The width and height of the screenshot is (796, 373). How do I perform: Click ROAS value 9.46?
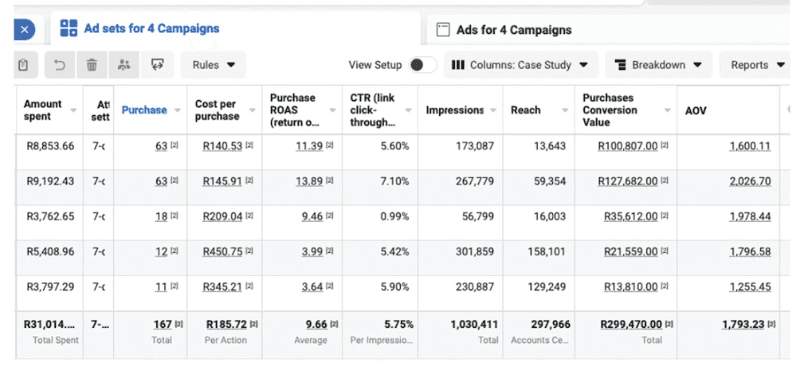tap(312, 217)
